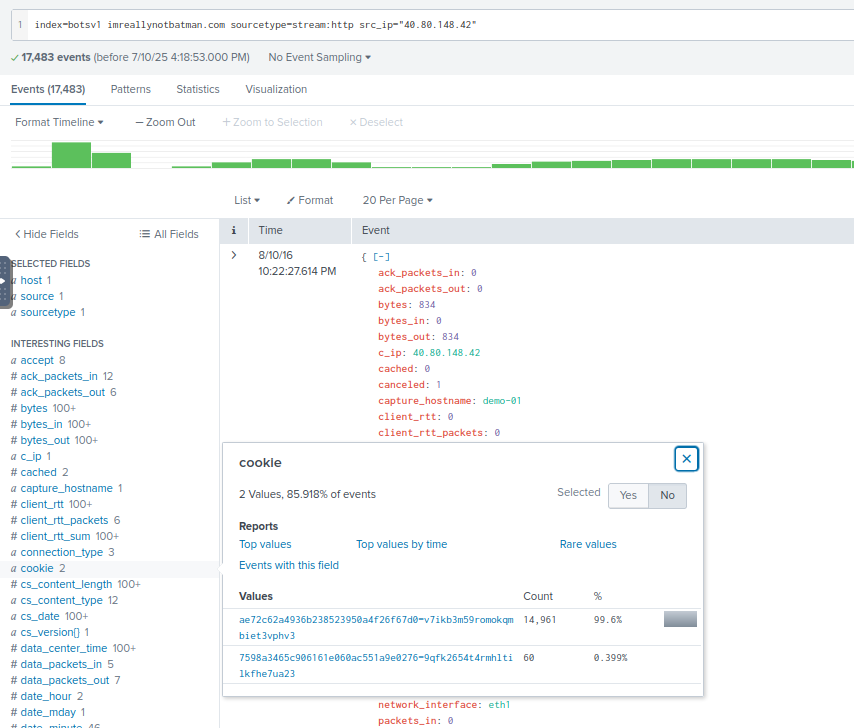Screen dimensions: 854x728
Task: Open the connection_type field details
Action: click(62, 552)
